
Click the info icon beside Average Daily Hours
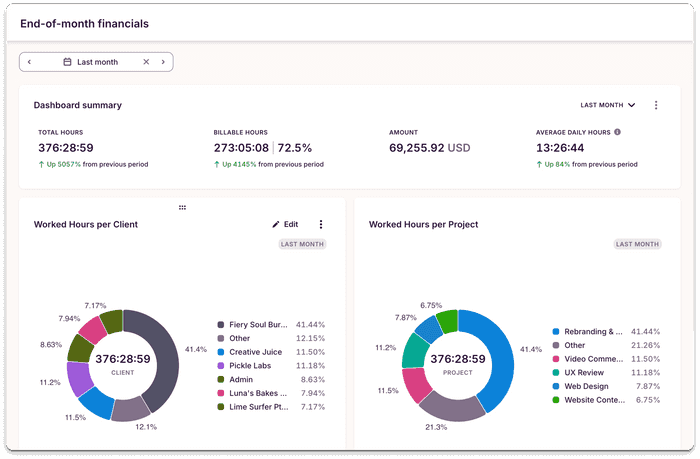coord(617,132)
